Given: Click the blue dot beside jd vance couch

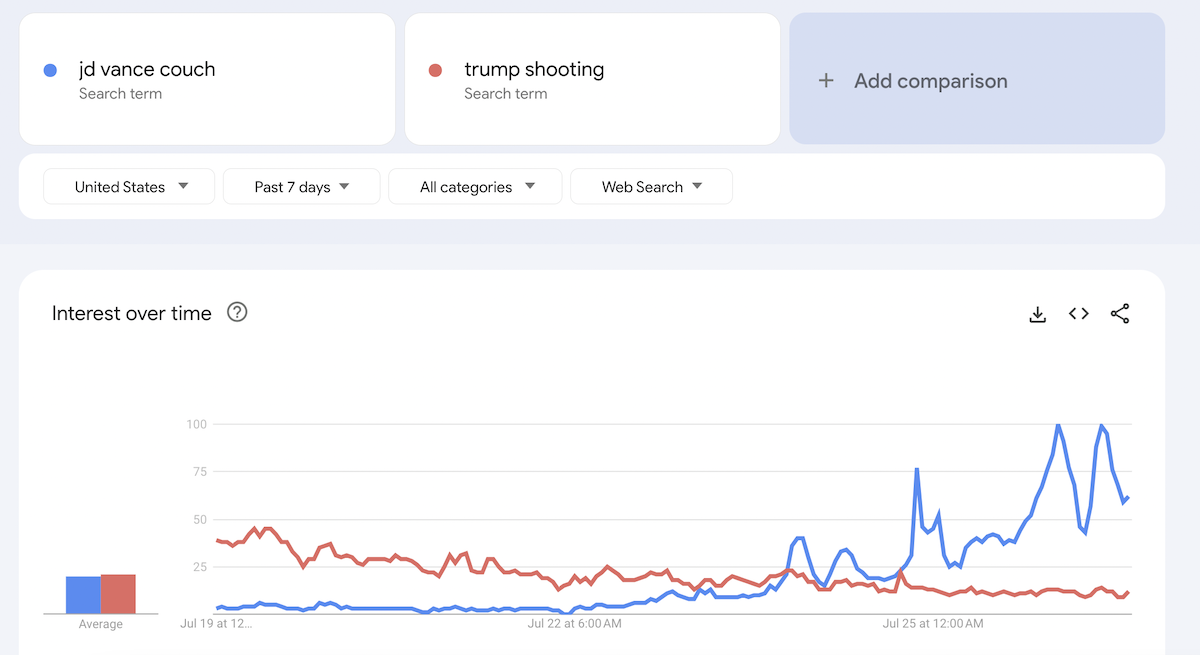Looking at the screenshot, I should (50, 70).
